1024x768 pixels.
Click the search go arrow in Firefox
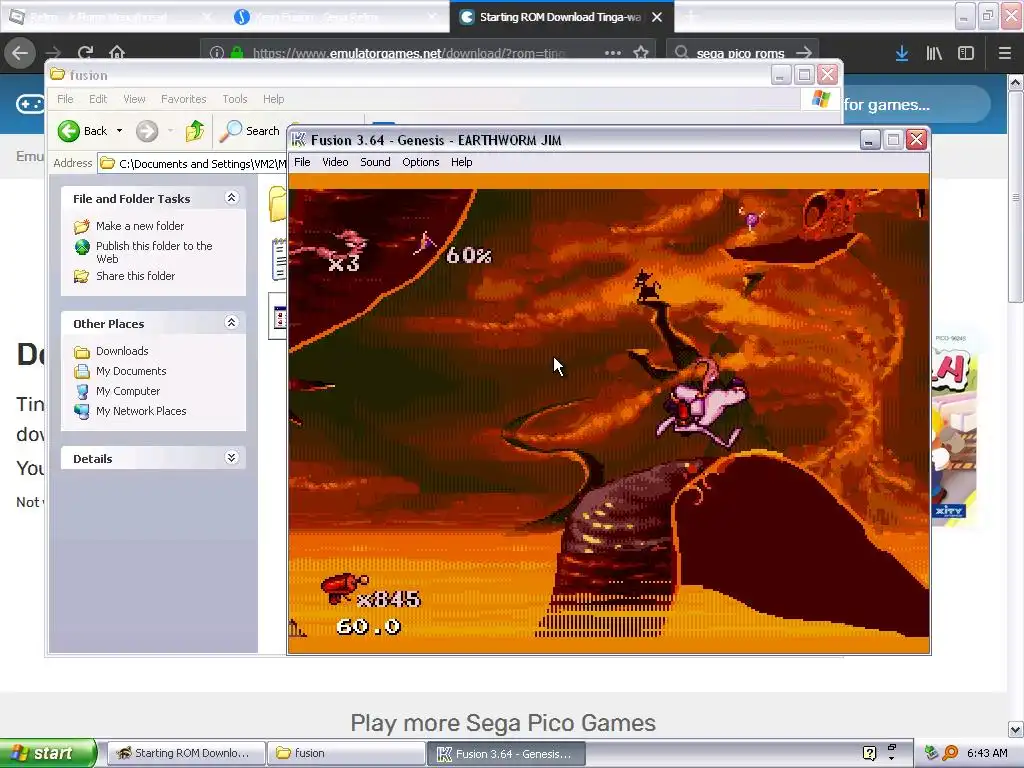point(805,53)
